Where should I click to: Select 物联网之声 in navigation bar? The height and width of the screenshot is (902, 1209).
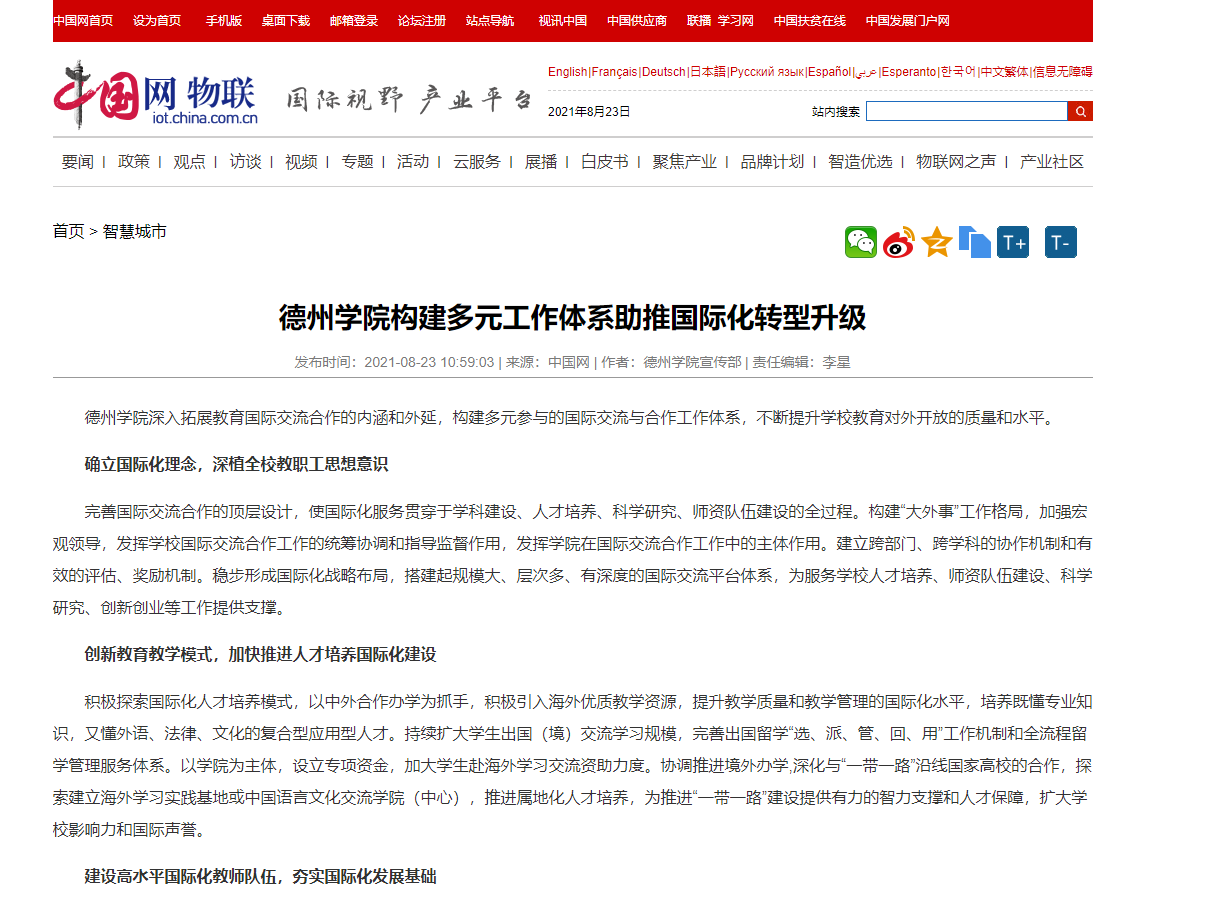[956, 162]
